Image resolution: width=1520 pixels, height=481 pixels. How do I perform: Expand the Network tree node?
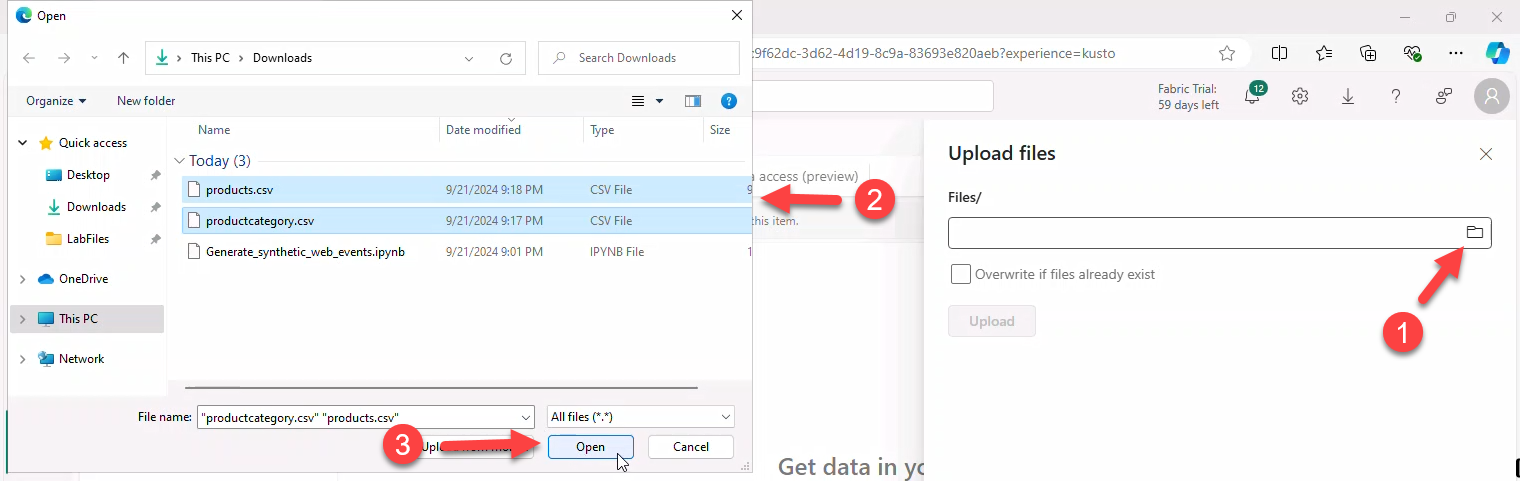point(23,359)
